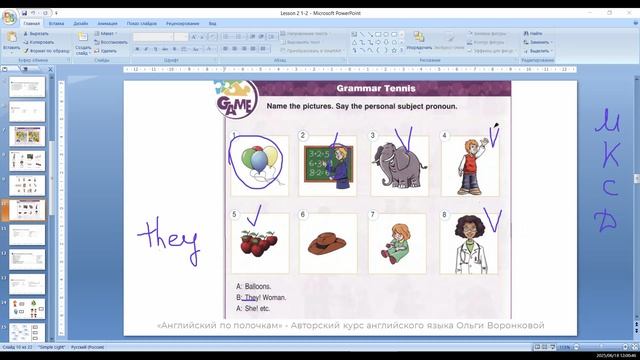
Task: Open the Select (Выделить) dropdown
Action: coord(538,51)
